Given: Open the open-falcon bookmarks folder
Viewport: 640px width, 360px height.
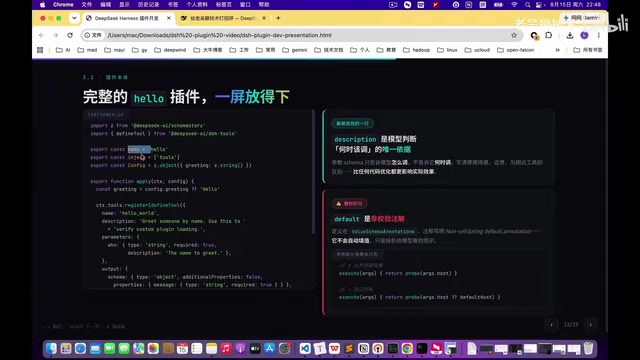Looking at the screenshot, I should 516,50.
